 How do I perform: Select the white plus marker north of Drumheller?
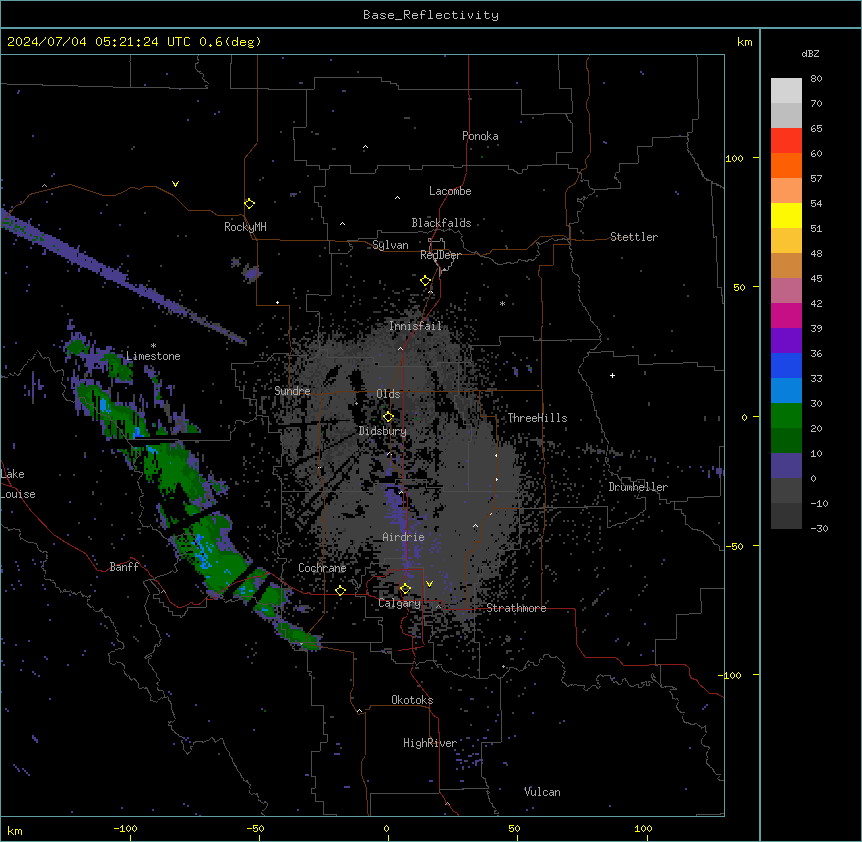612,375
